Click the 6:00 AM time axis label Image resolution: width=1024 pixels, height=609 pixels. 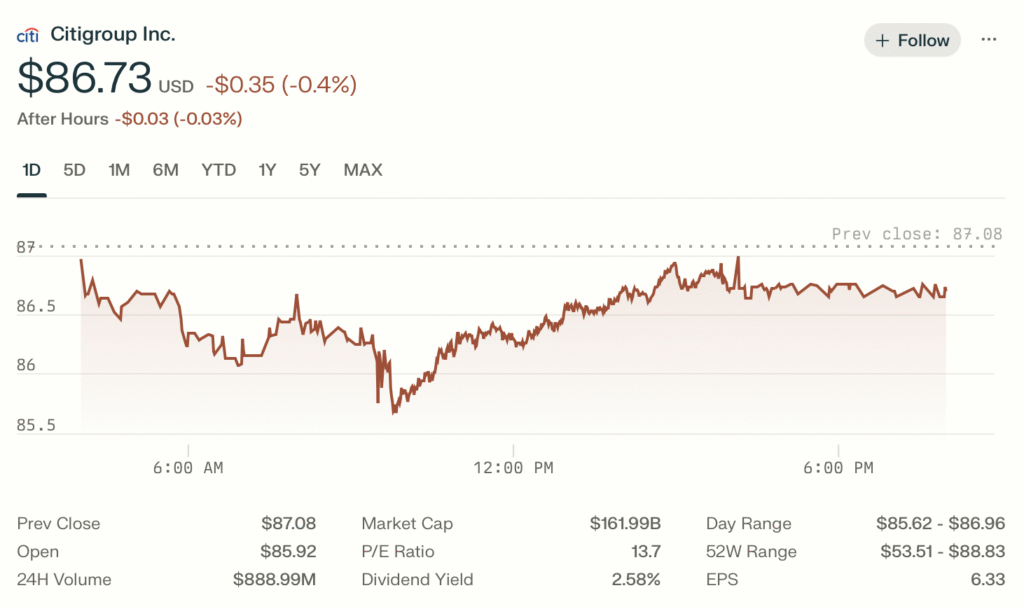pyautogui.click(x=189, y=468)
